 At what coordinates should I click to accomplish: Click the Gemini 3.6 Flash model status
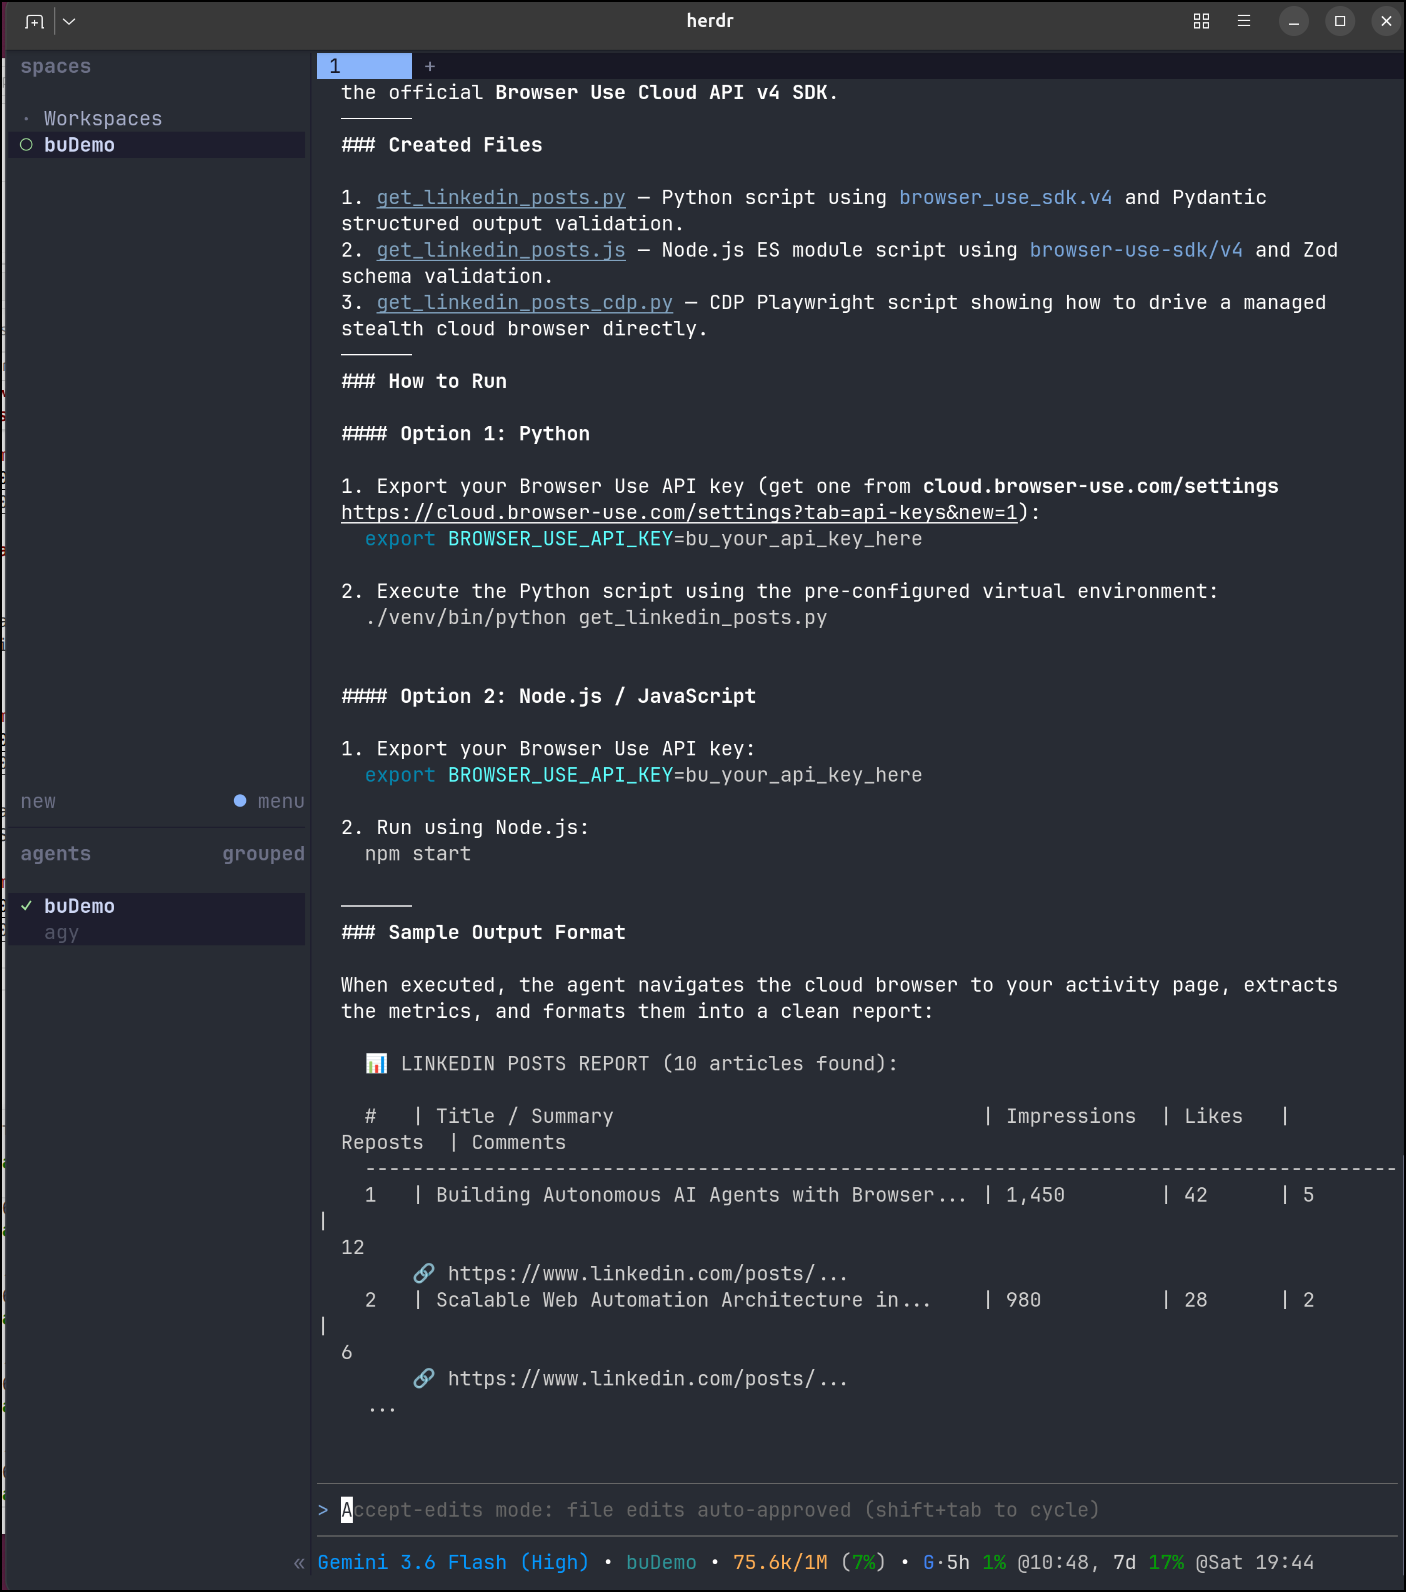453,1563
